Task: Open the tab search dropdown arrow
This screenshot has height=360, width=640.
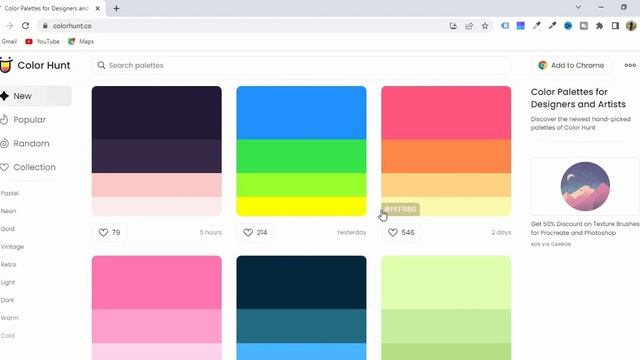Action: (578, 7)
